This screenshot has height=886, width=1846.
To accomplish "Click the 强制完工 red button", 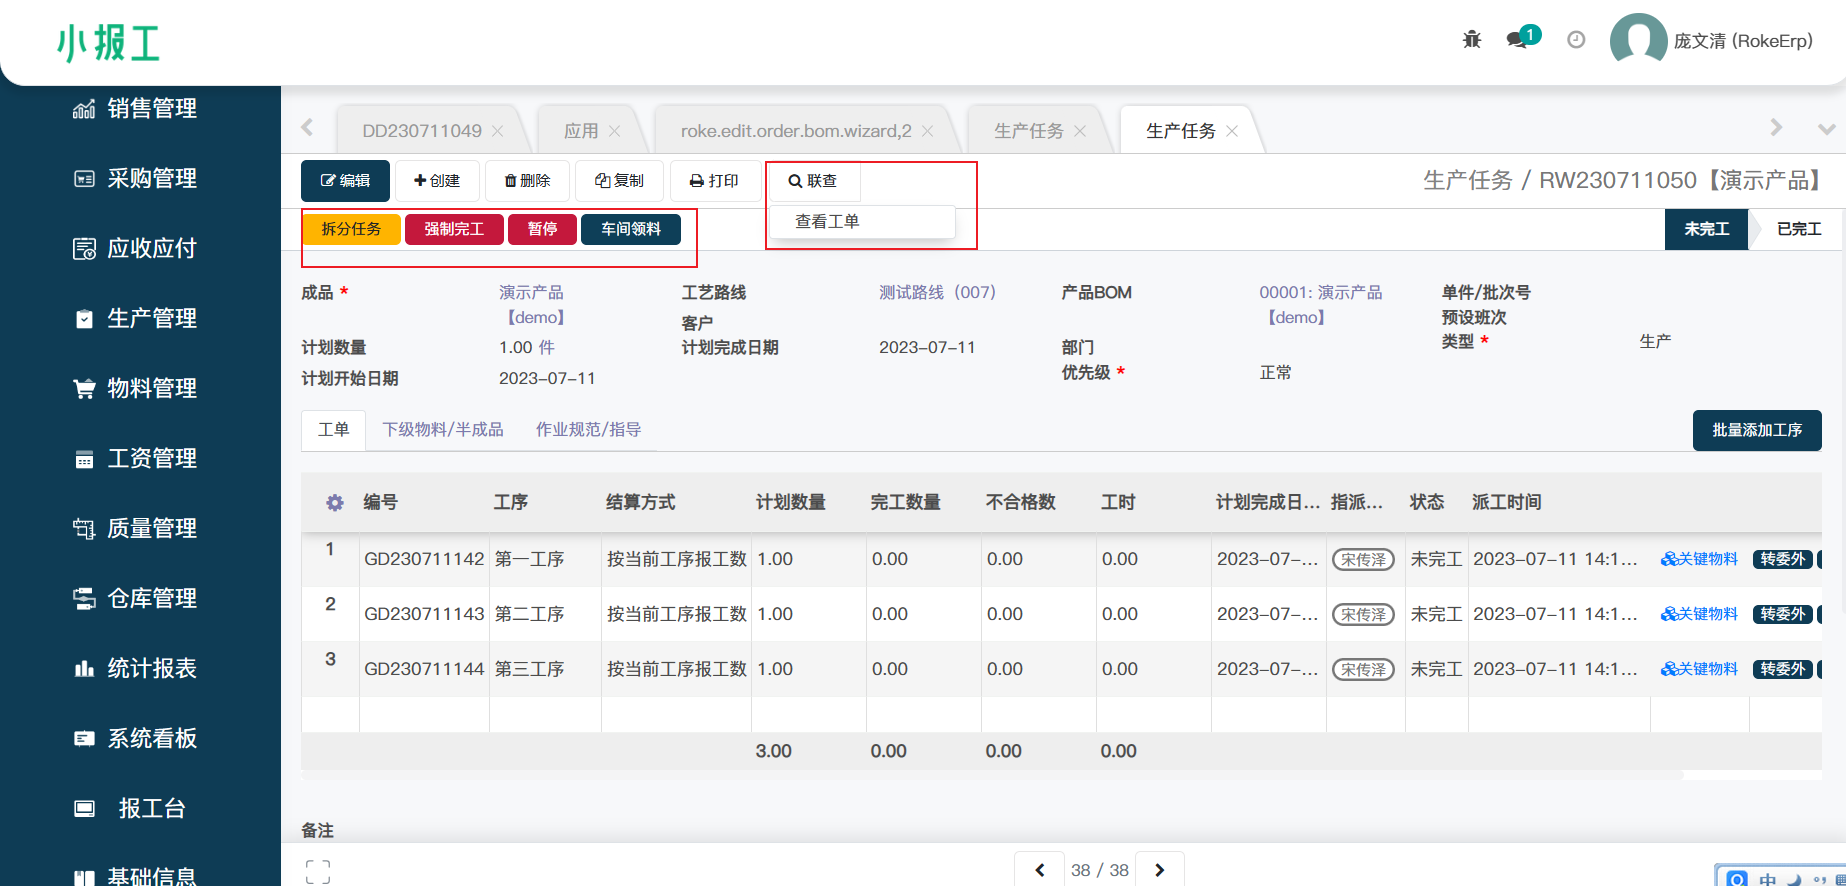I will [454, 229].
